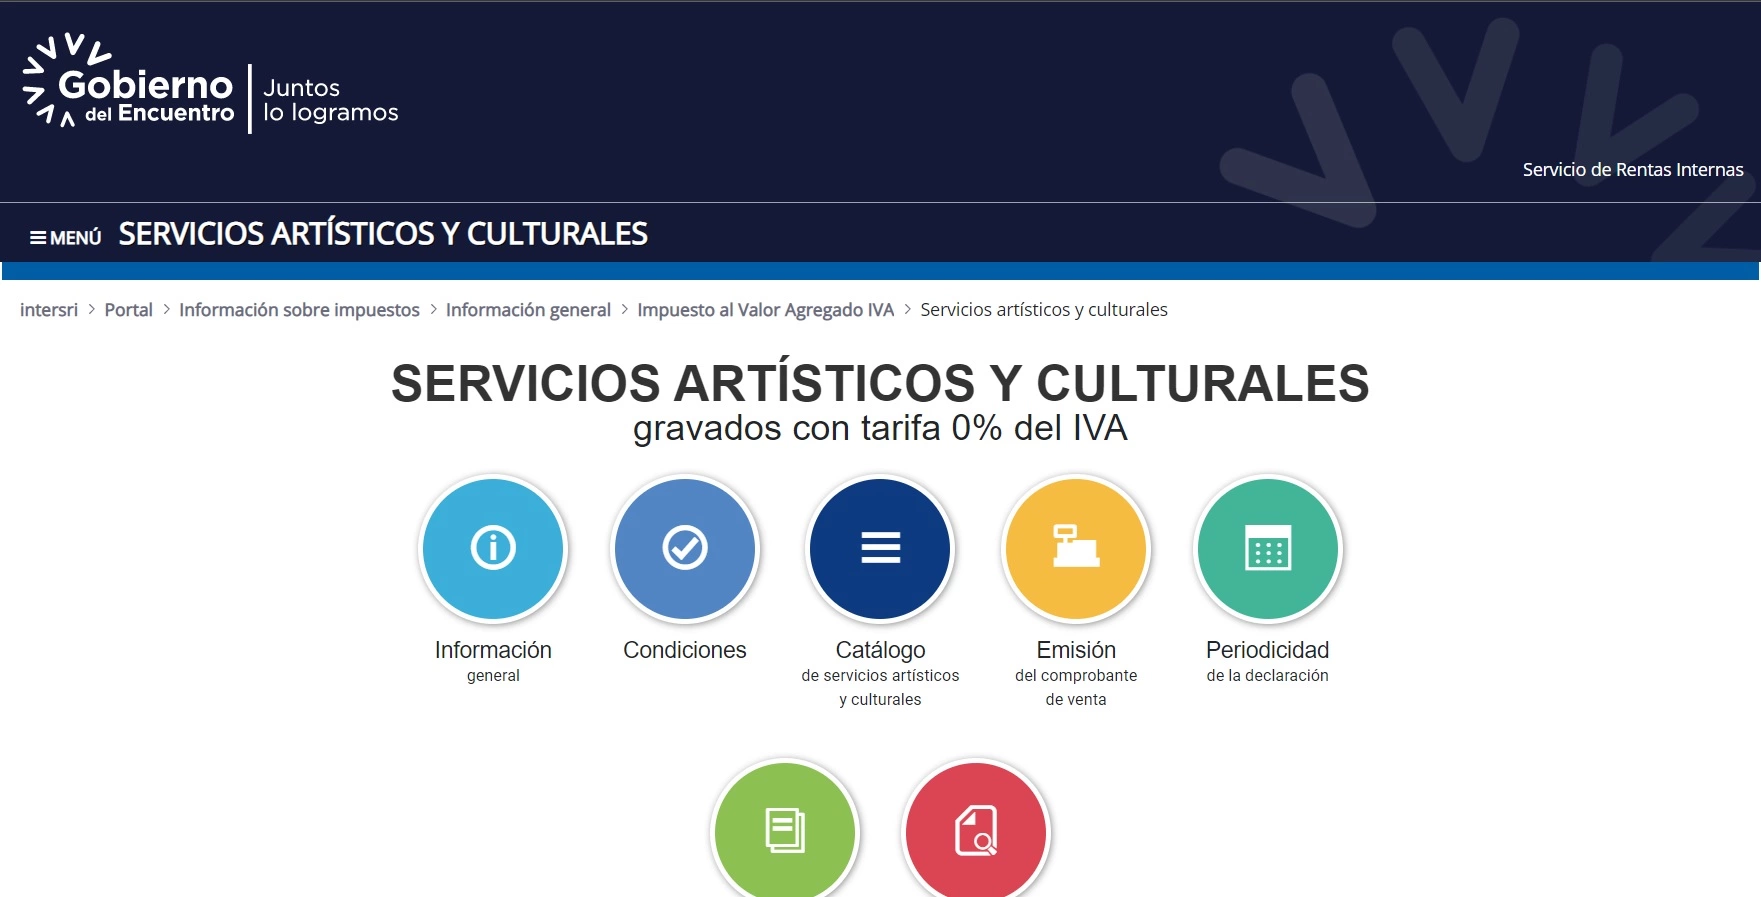Screen dimensions: 1761x897
Task: Open Información sobre impuestos breadcrumb
Action: coord(299,310)
